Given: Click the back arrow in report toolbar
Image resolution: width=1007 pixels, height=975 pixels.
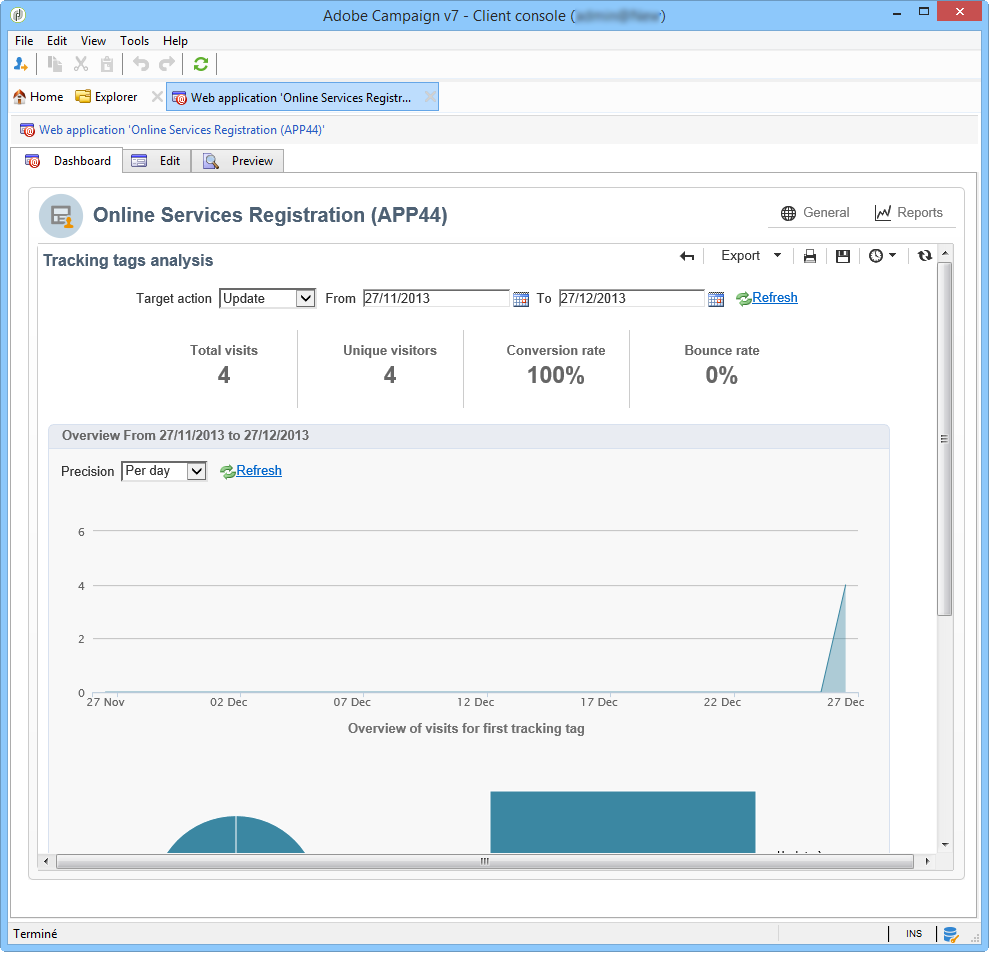Looking at the screenshot, I should click(x=687, y=256).
